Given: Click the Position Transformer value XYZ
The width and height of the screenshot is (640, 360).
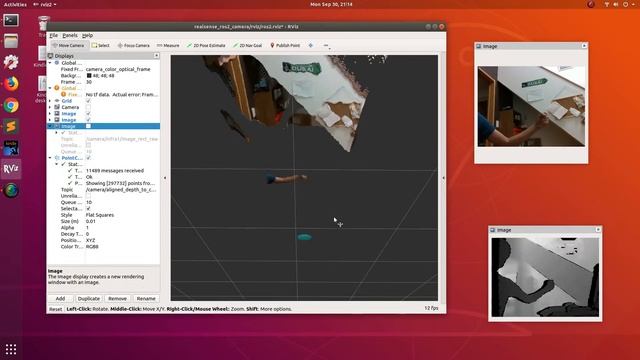Looking at the screenshot, I should point(90,240).
